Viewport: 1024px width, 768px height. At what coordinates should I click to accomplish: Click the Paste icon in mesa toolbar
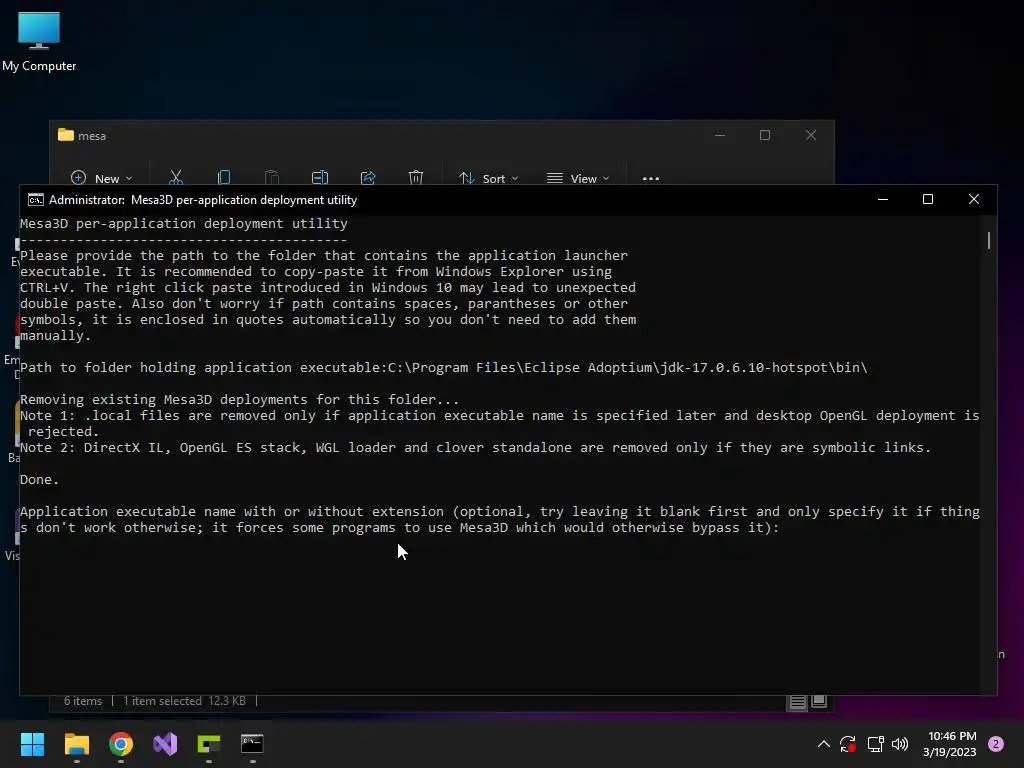pyautogui.click(x=272, y=178)
